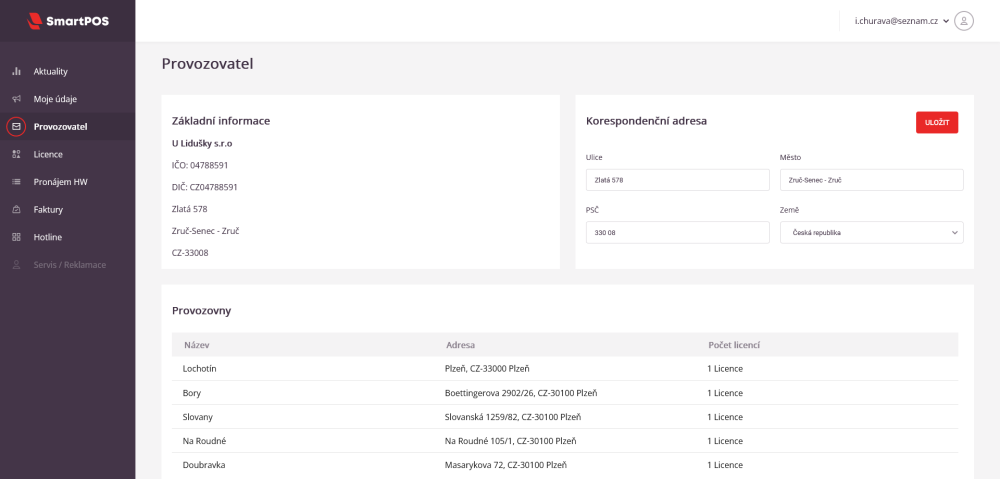The image size is (1000, 479).
Task: Open the Pronájem HW menu item
Action: pos(61,182)
